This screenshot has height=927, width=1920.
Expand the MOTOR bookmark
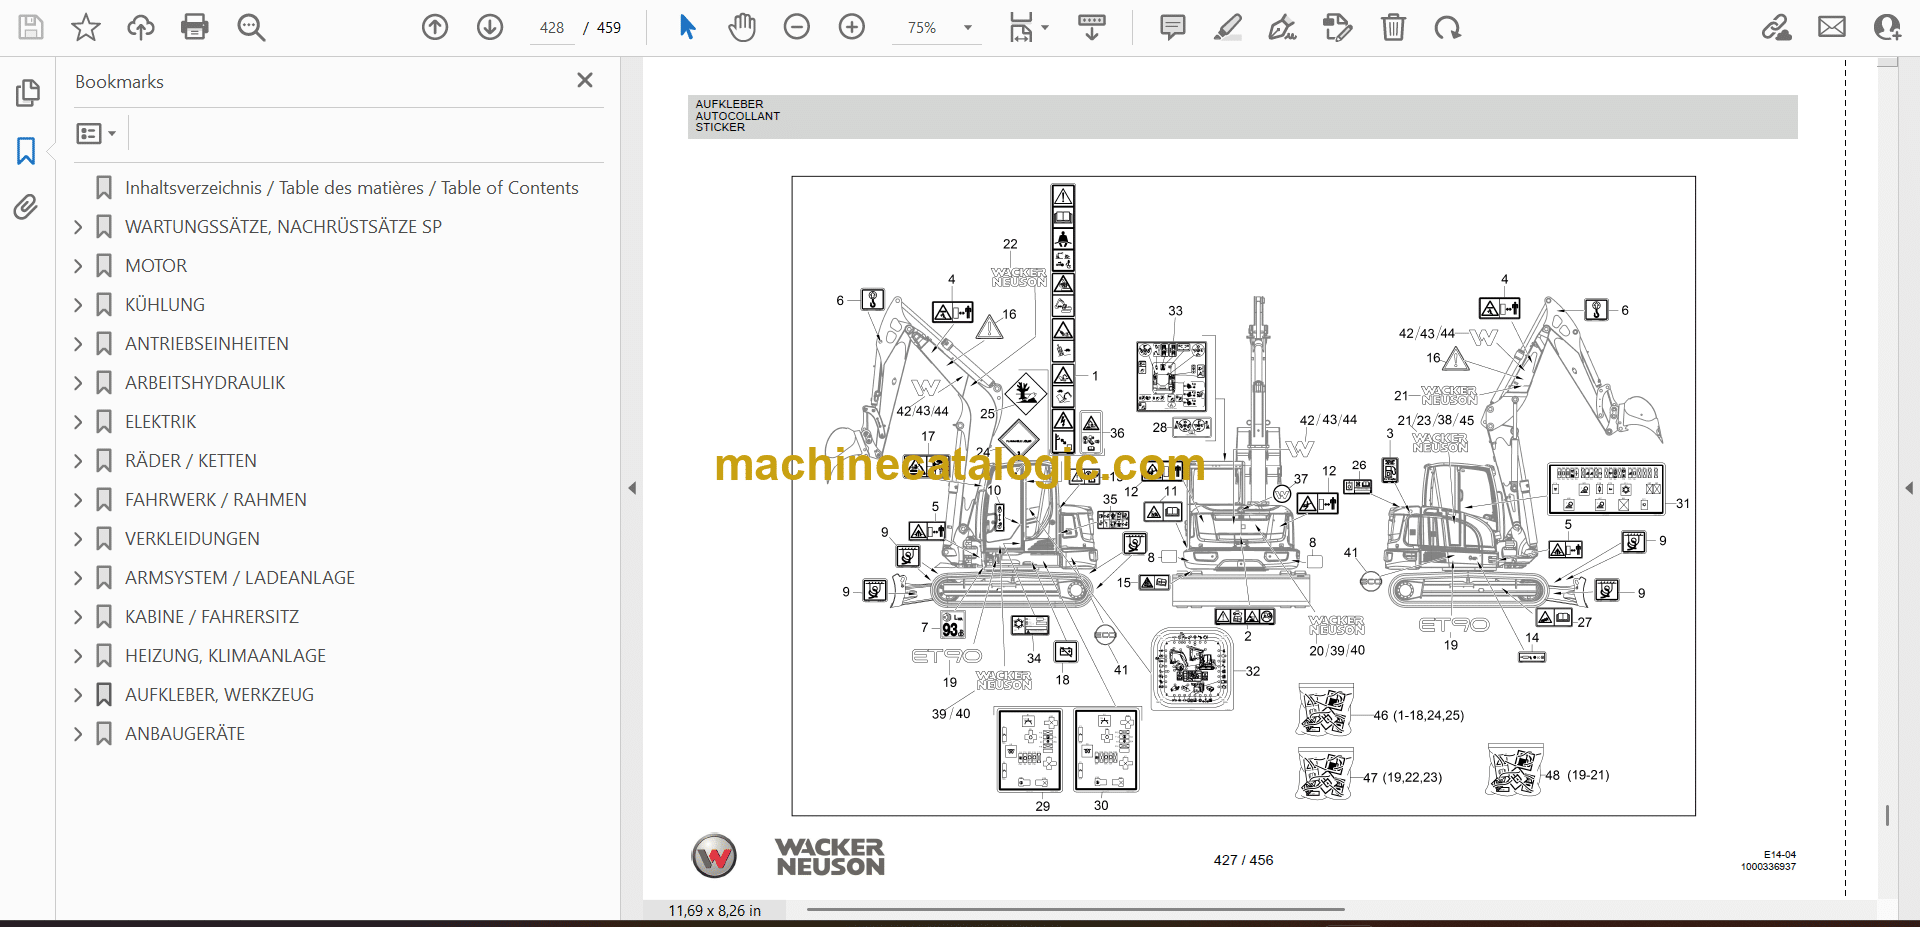pos(78,266)
